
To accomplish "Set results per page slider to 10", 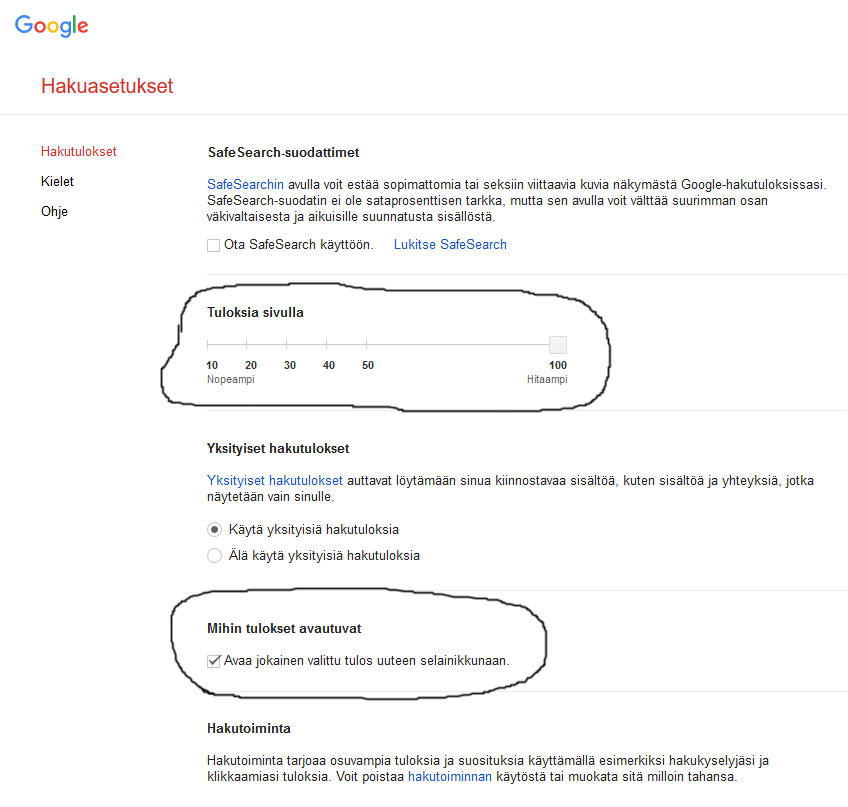I will coord(208,345).
